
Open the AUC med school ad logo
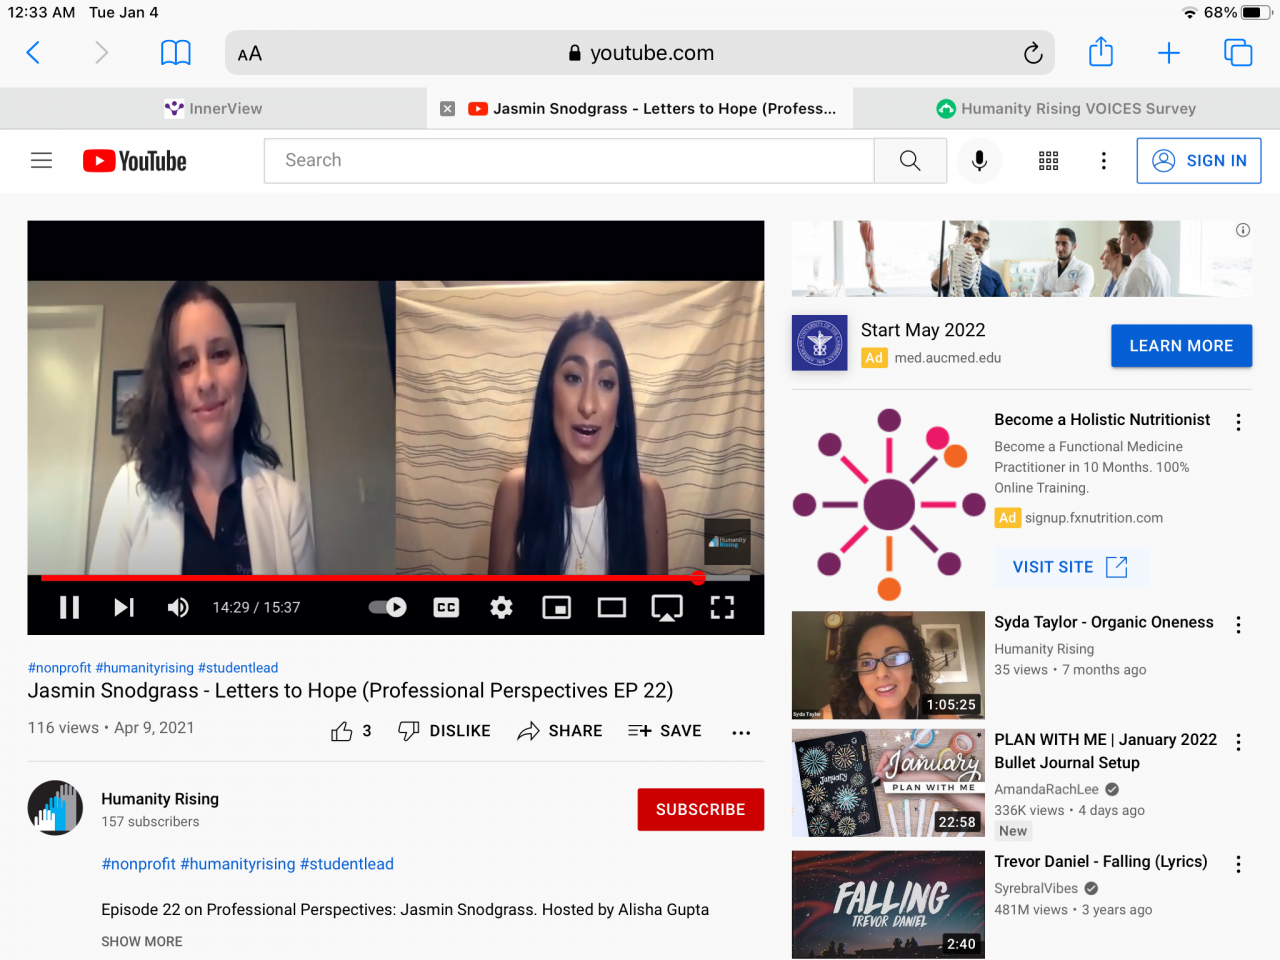click(x=820, y=343)
